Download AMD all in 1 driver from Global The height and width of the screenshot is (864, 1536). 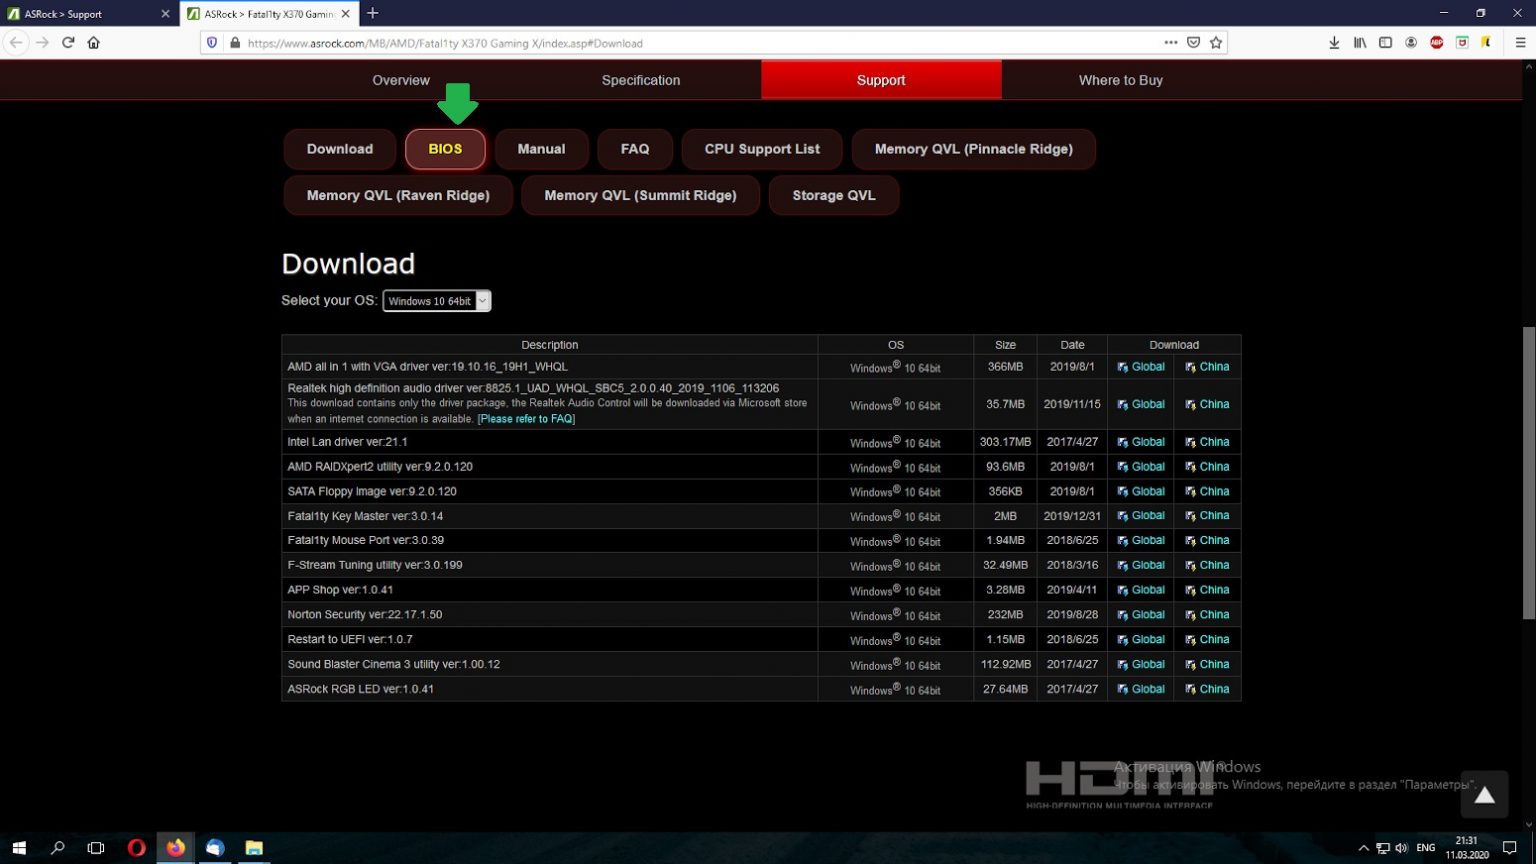(1141, 367)
